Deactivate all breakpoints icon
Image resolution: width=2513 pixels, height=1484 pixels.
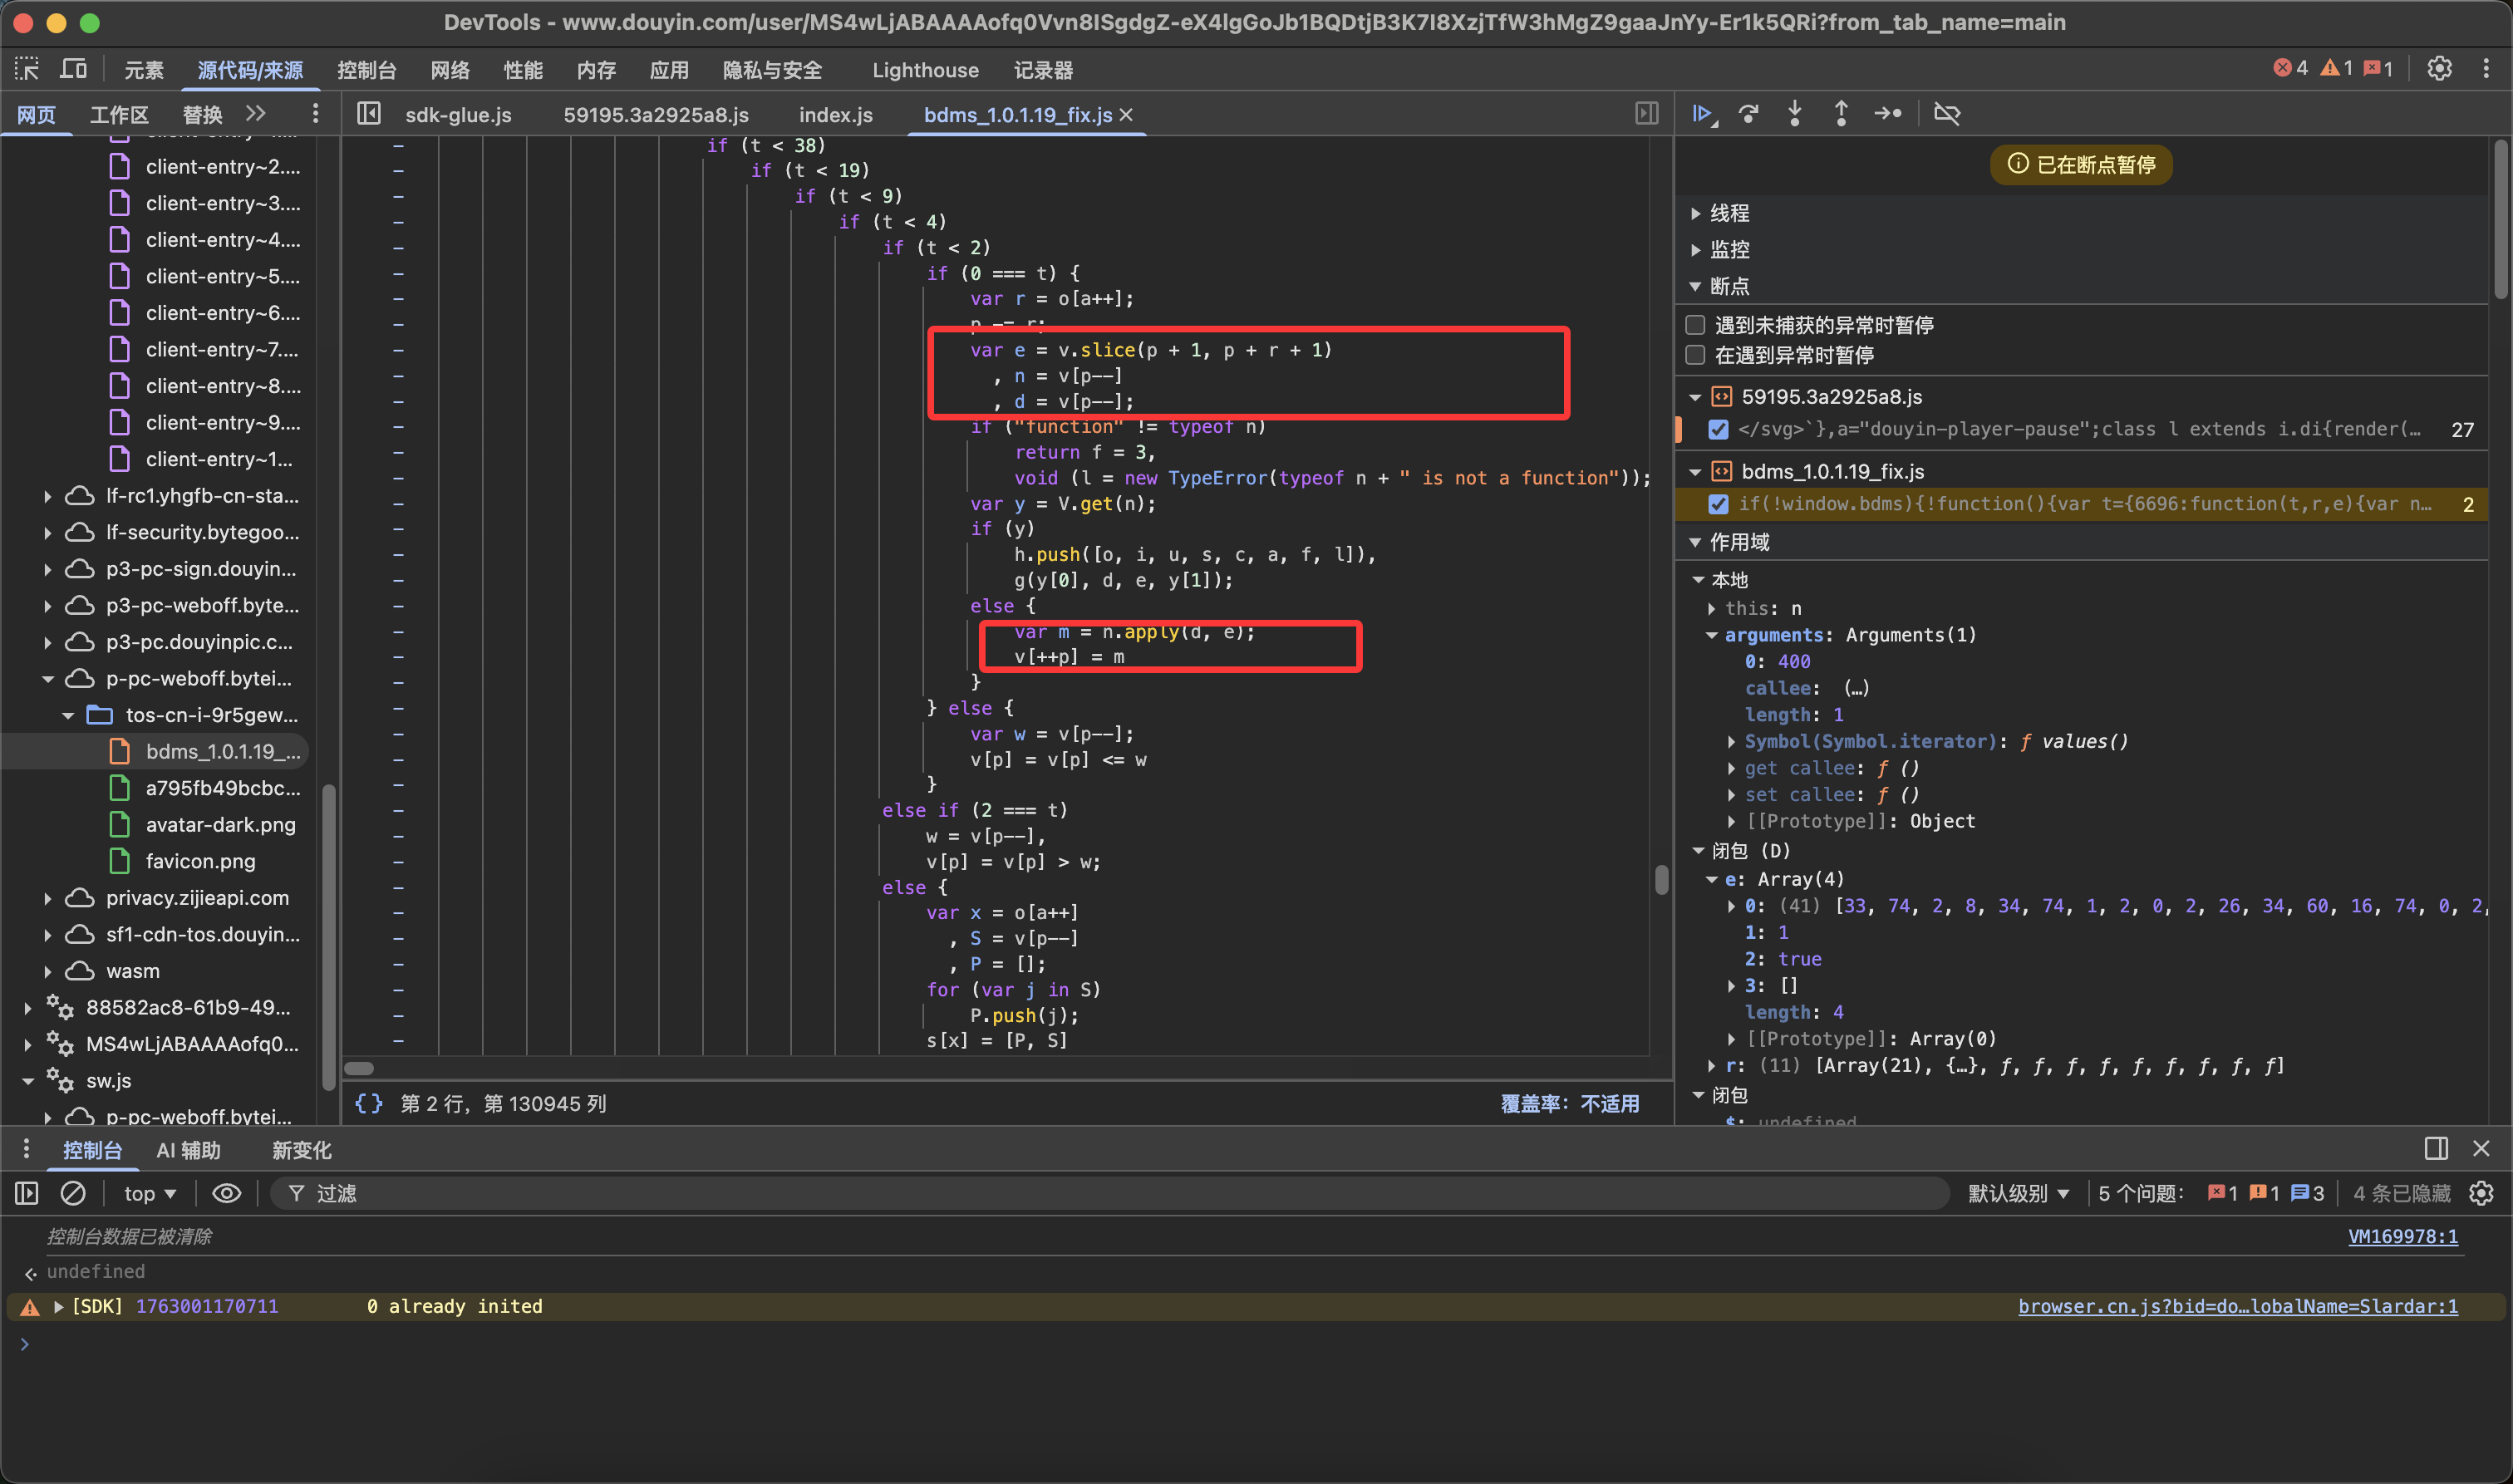point(1947,114)
